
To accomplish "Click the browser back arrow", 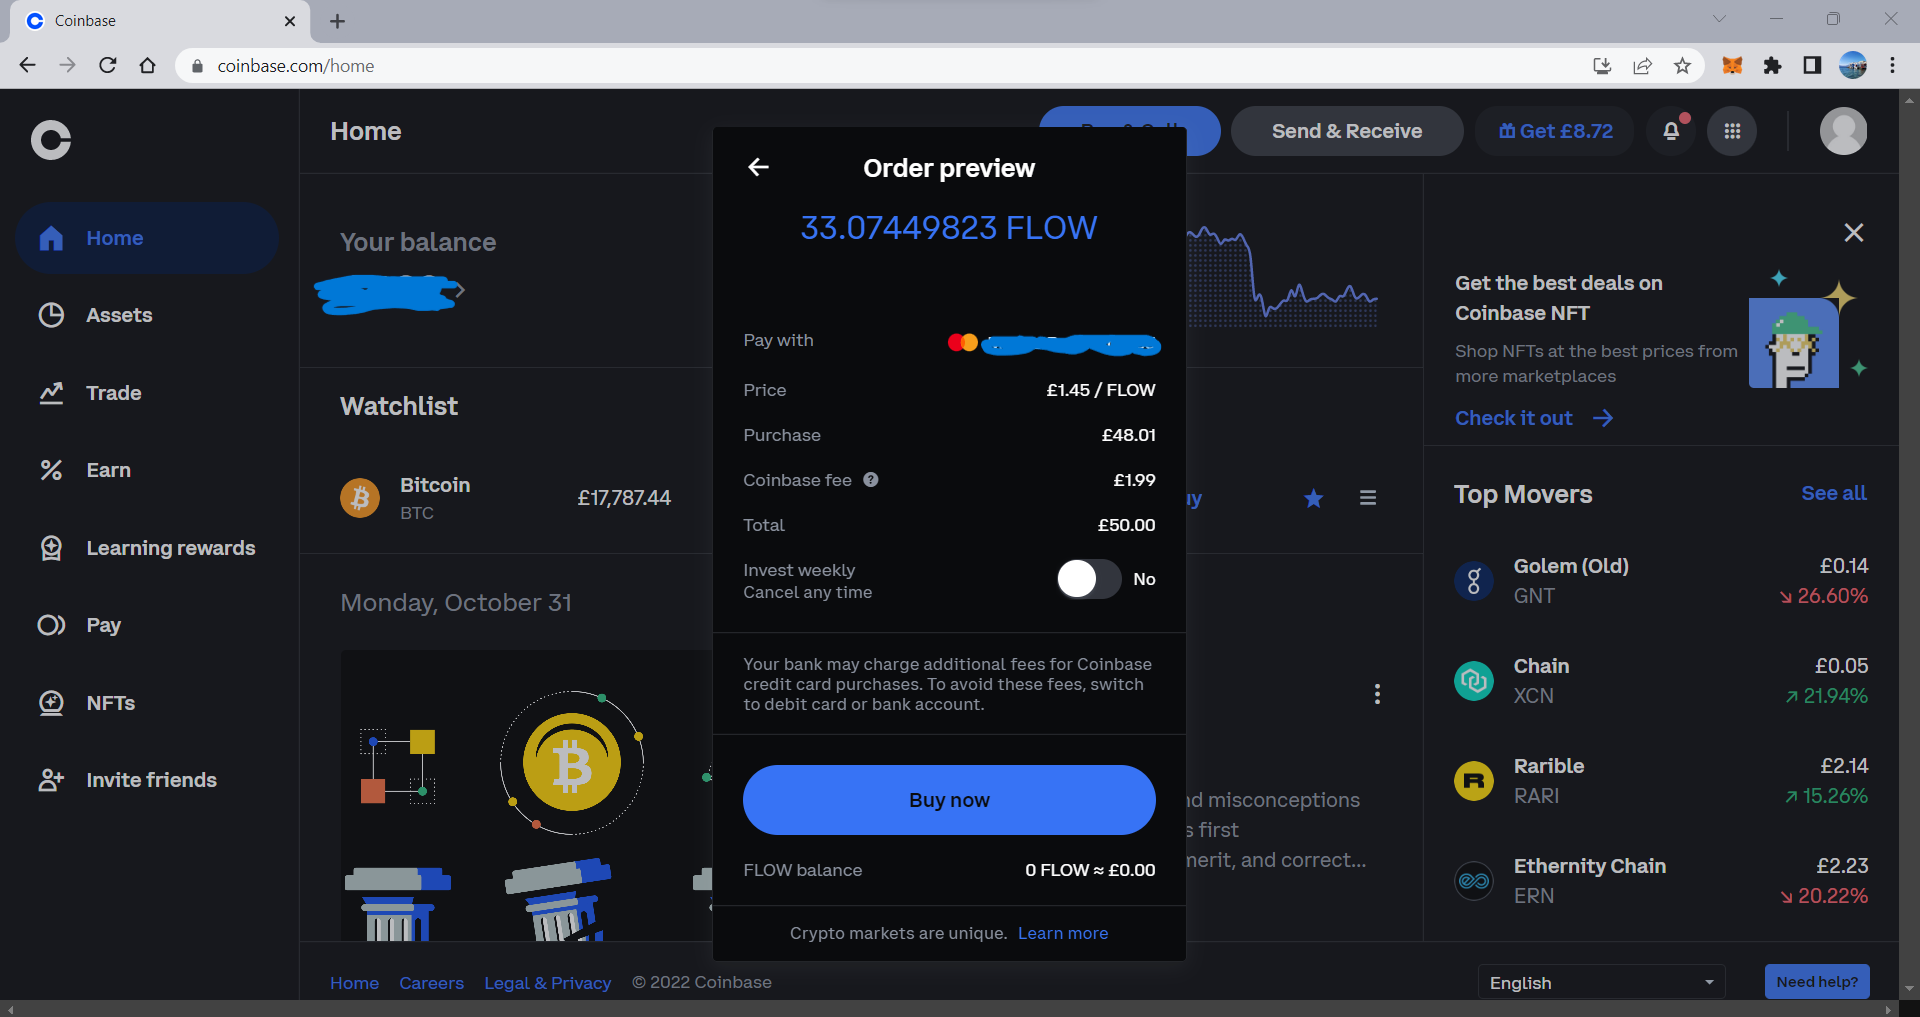I will click(27, 66).
